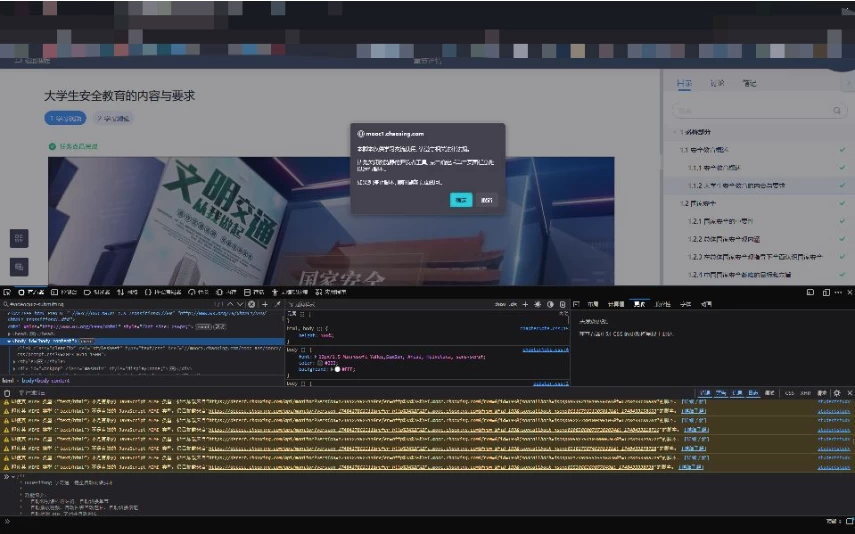Confirm the mooc1.chaoxing.com alert dialog
The height and width of the screenshot is (534, 855).
461,200
